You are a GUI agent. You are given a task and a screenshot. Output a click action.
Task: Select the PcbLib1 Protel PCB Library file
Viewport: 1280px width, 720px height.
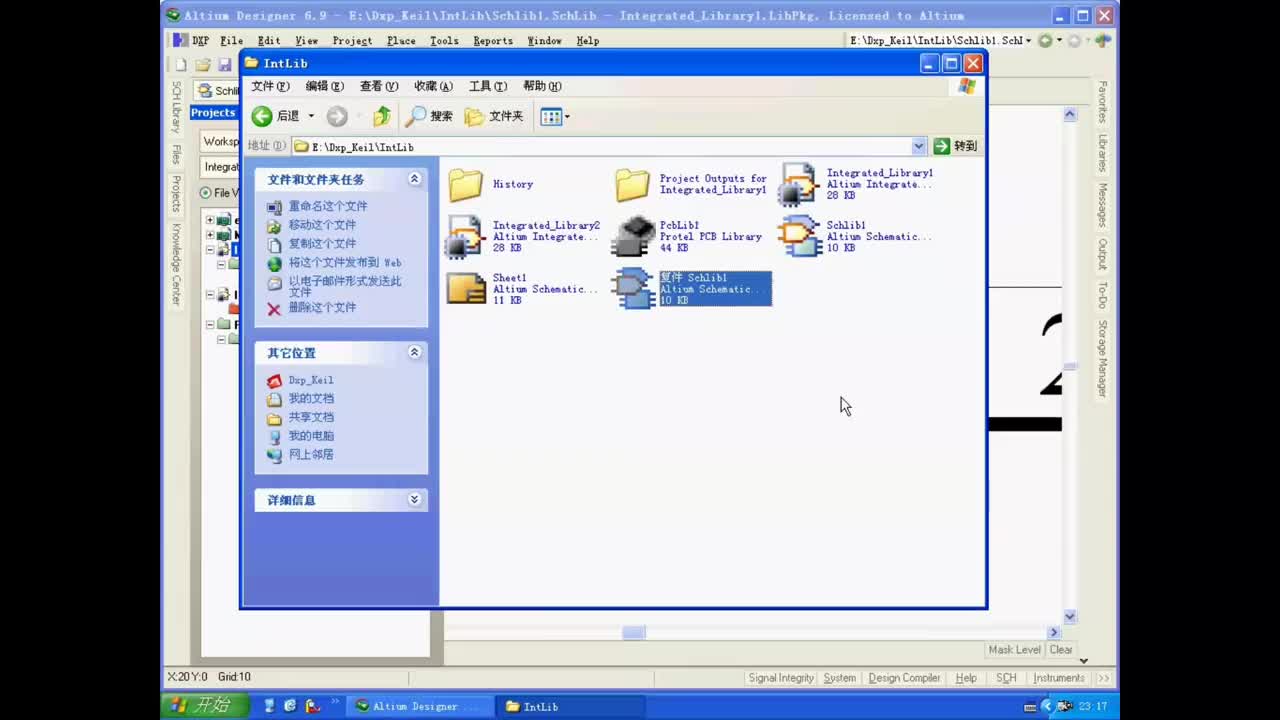coord(688,237)
